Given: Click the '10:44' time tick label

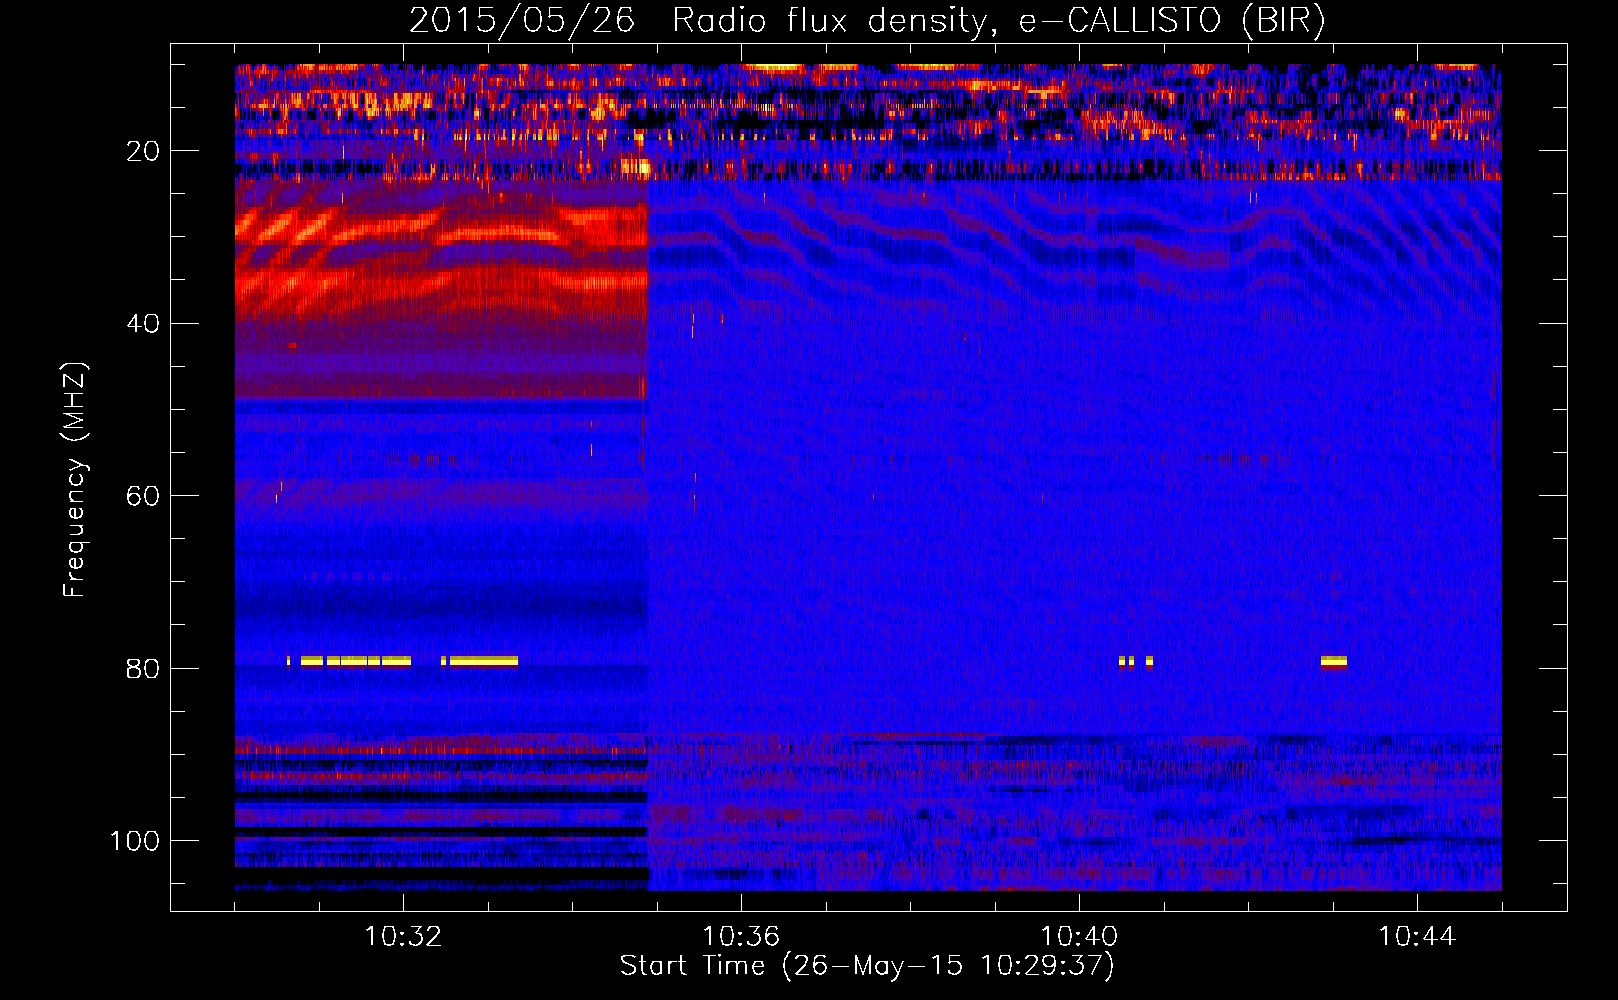Looking at the screenshot, I should pos(1417,937).
